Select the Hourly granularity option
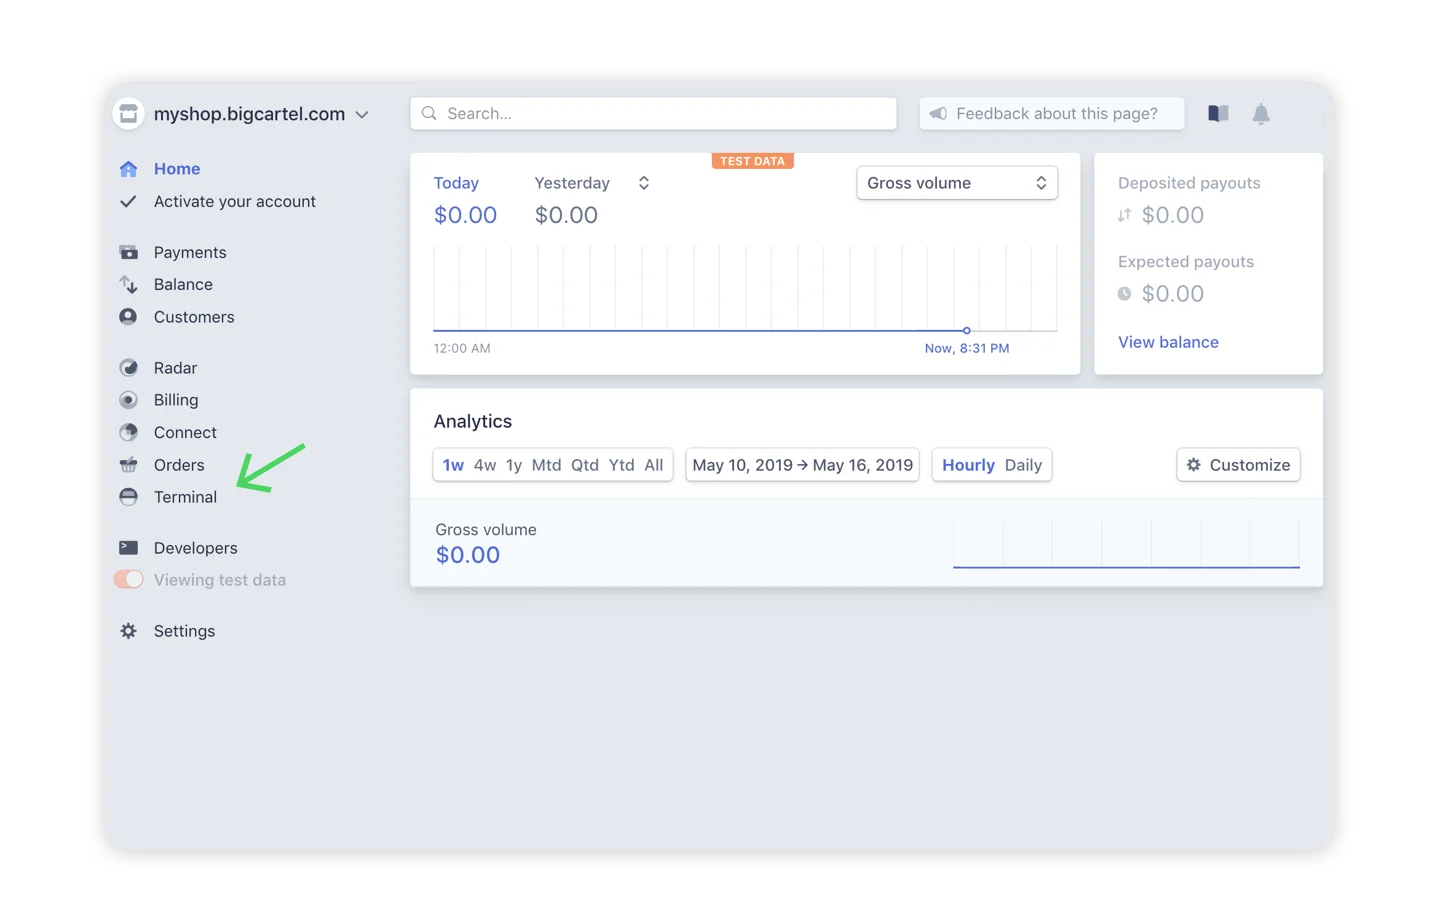Viewport: 1440px width, 912px height. 968,465
